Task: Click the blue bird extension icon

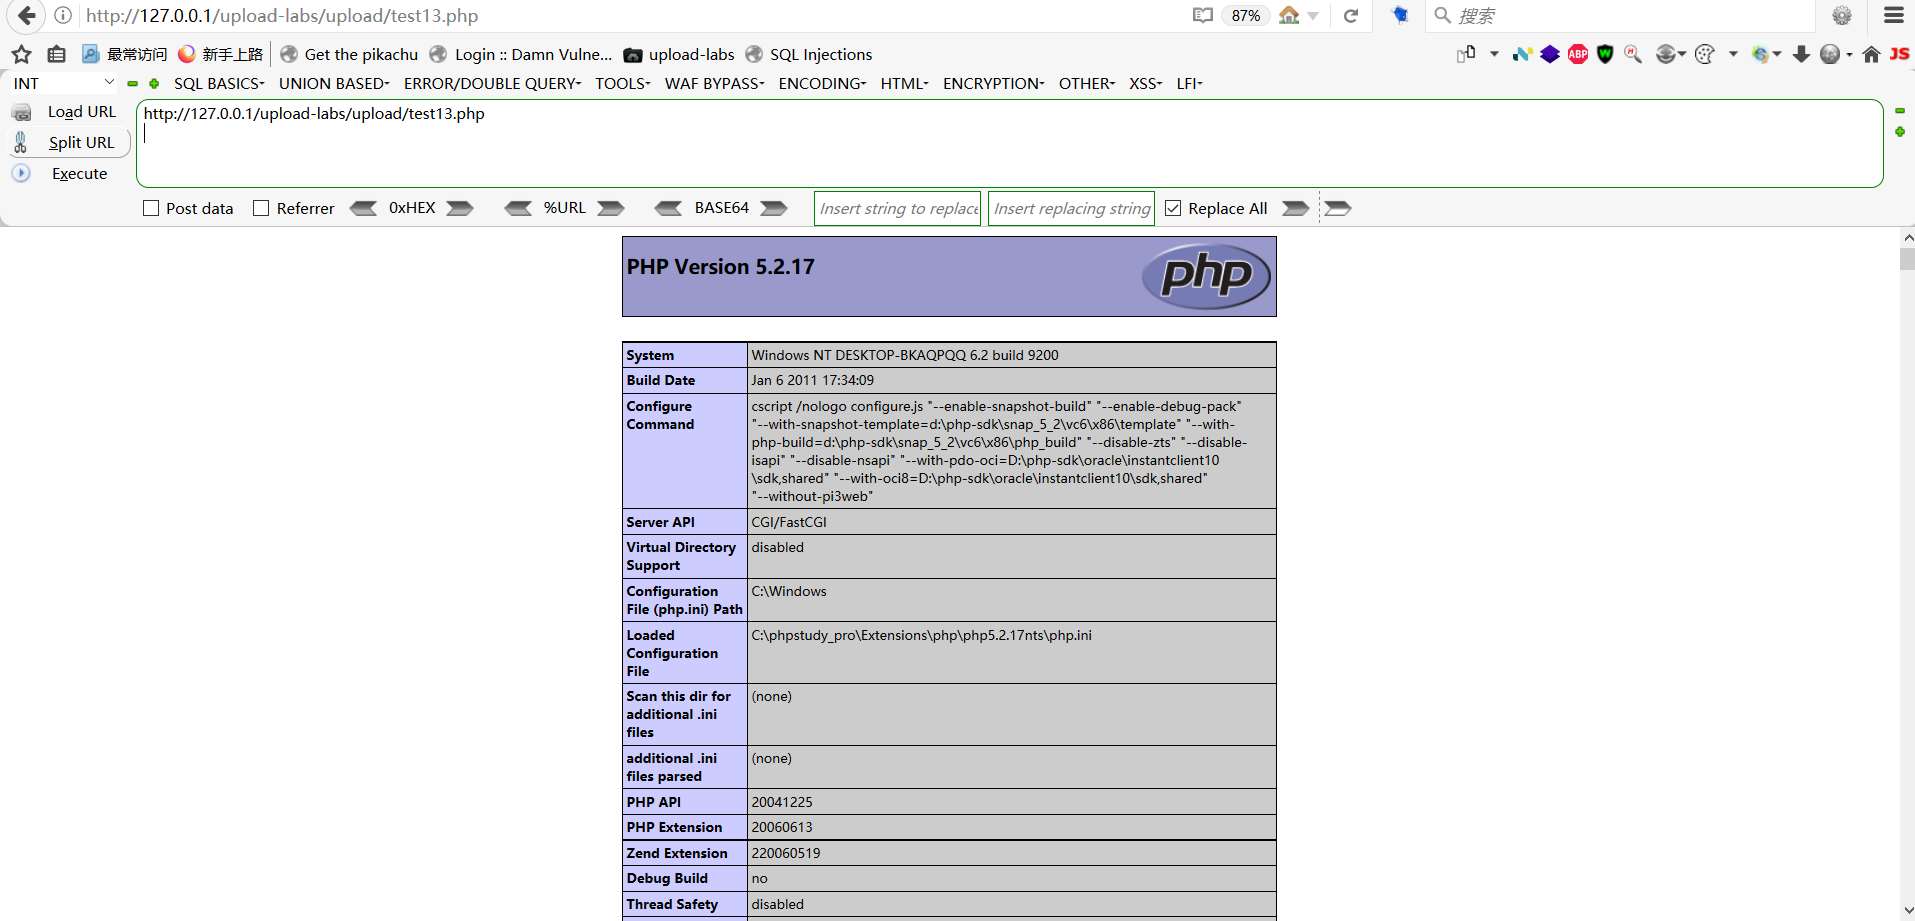Action: pos(1400,15)
